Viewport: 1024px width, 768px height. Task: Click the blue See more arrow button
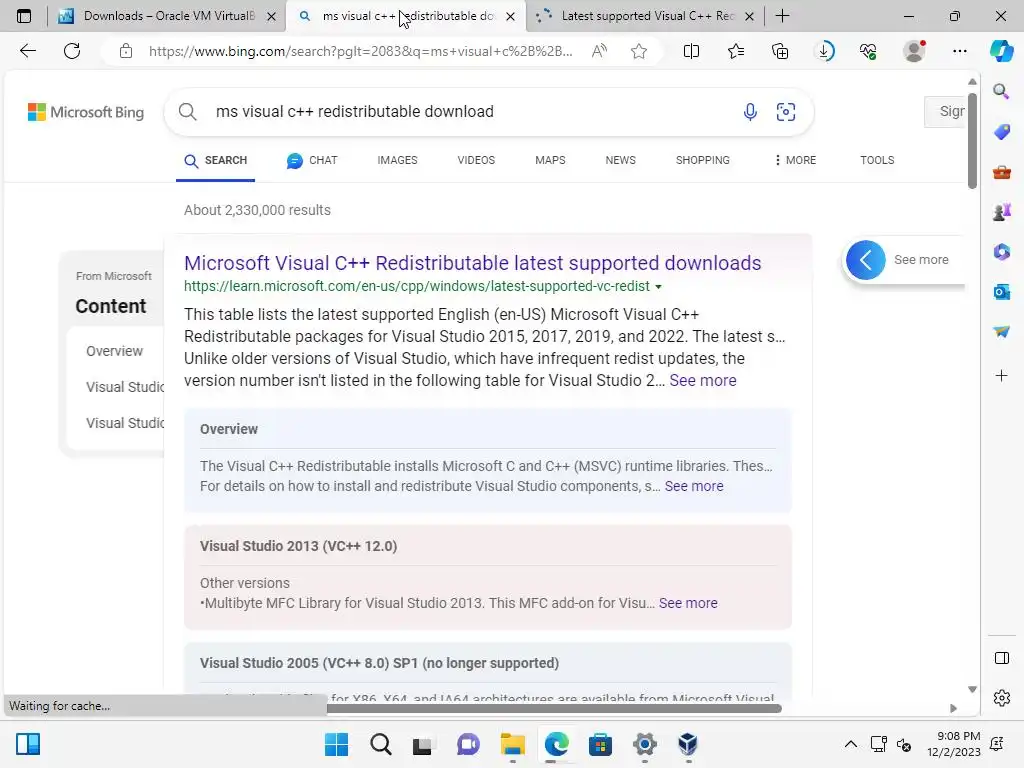pos(865,260)
